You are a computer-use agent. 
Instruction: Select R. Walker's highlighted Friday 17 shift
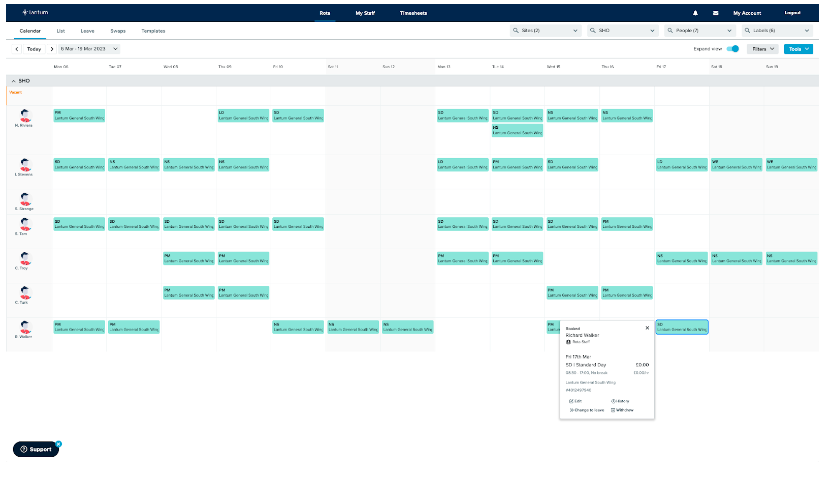click(682, 327)
